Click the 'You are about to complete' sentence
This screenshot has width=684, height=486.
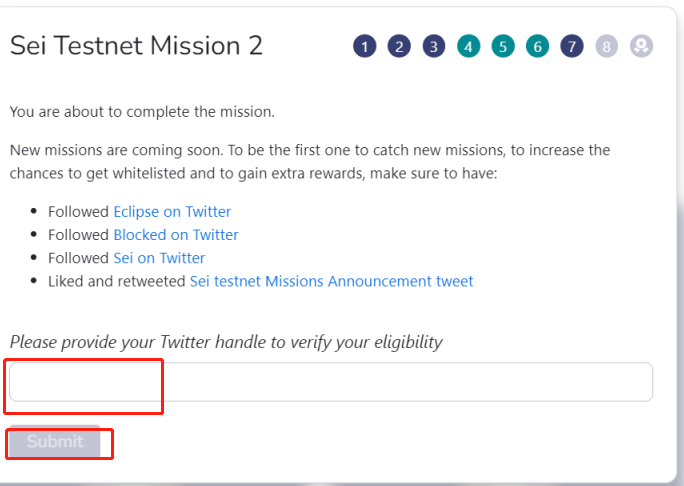142,112
